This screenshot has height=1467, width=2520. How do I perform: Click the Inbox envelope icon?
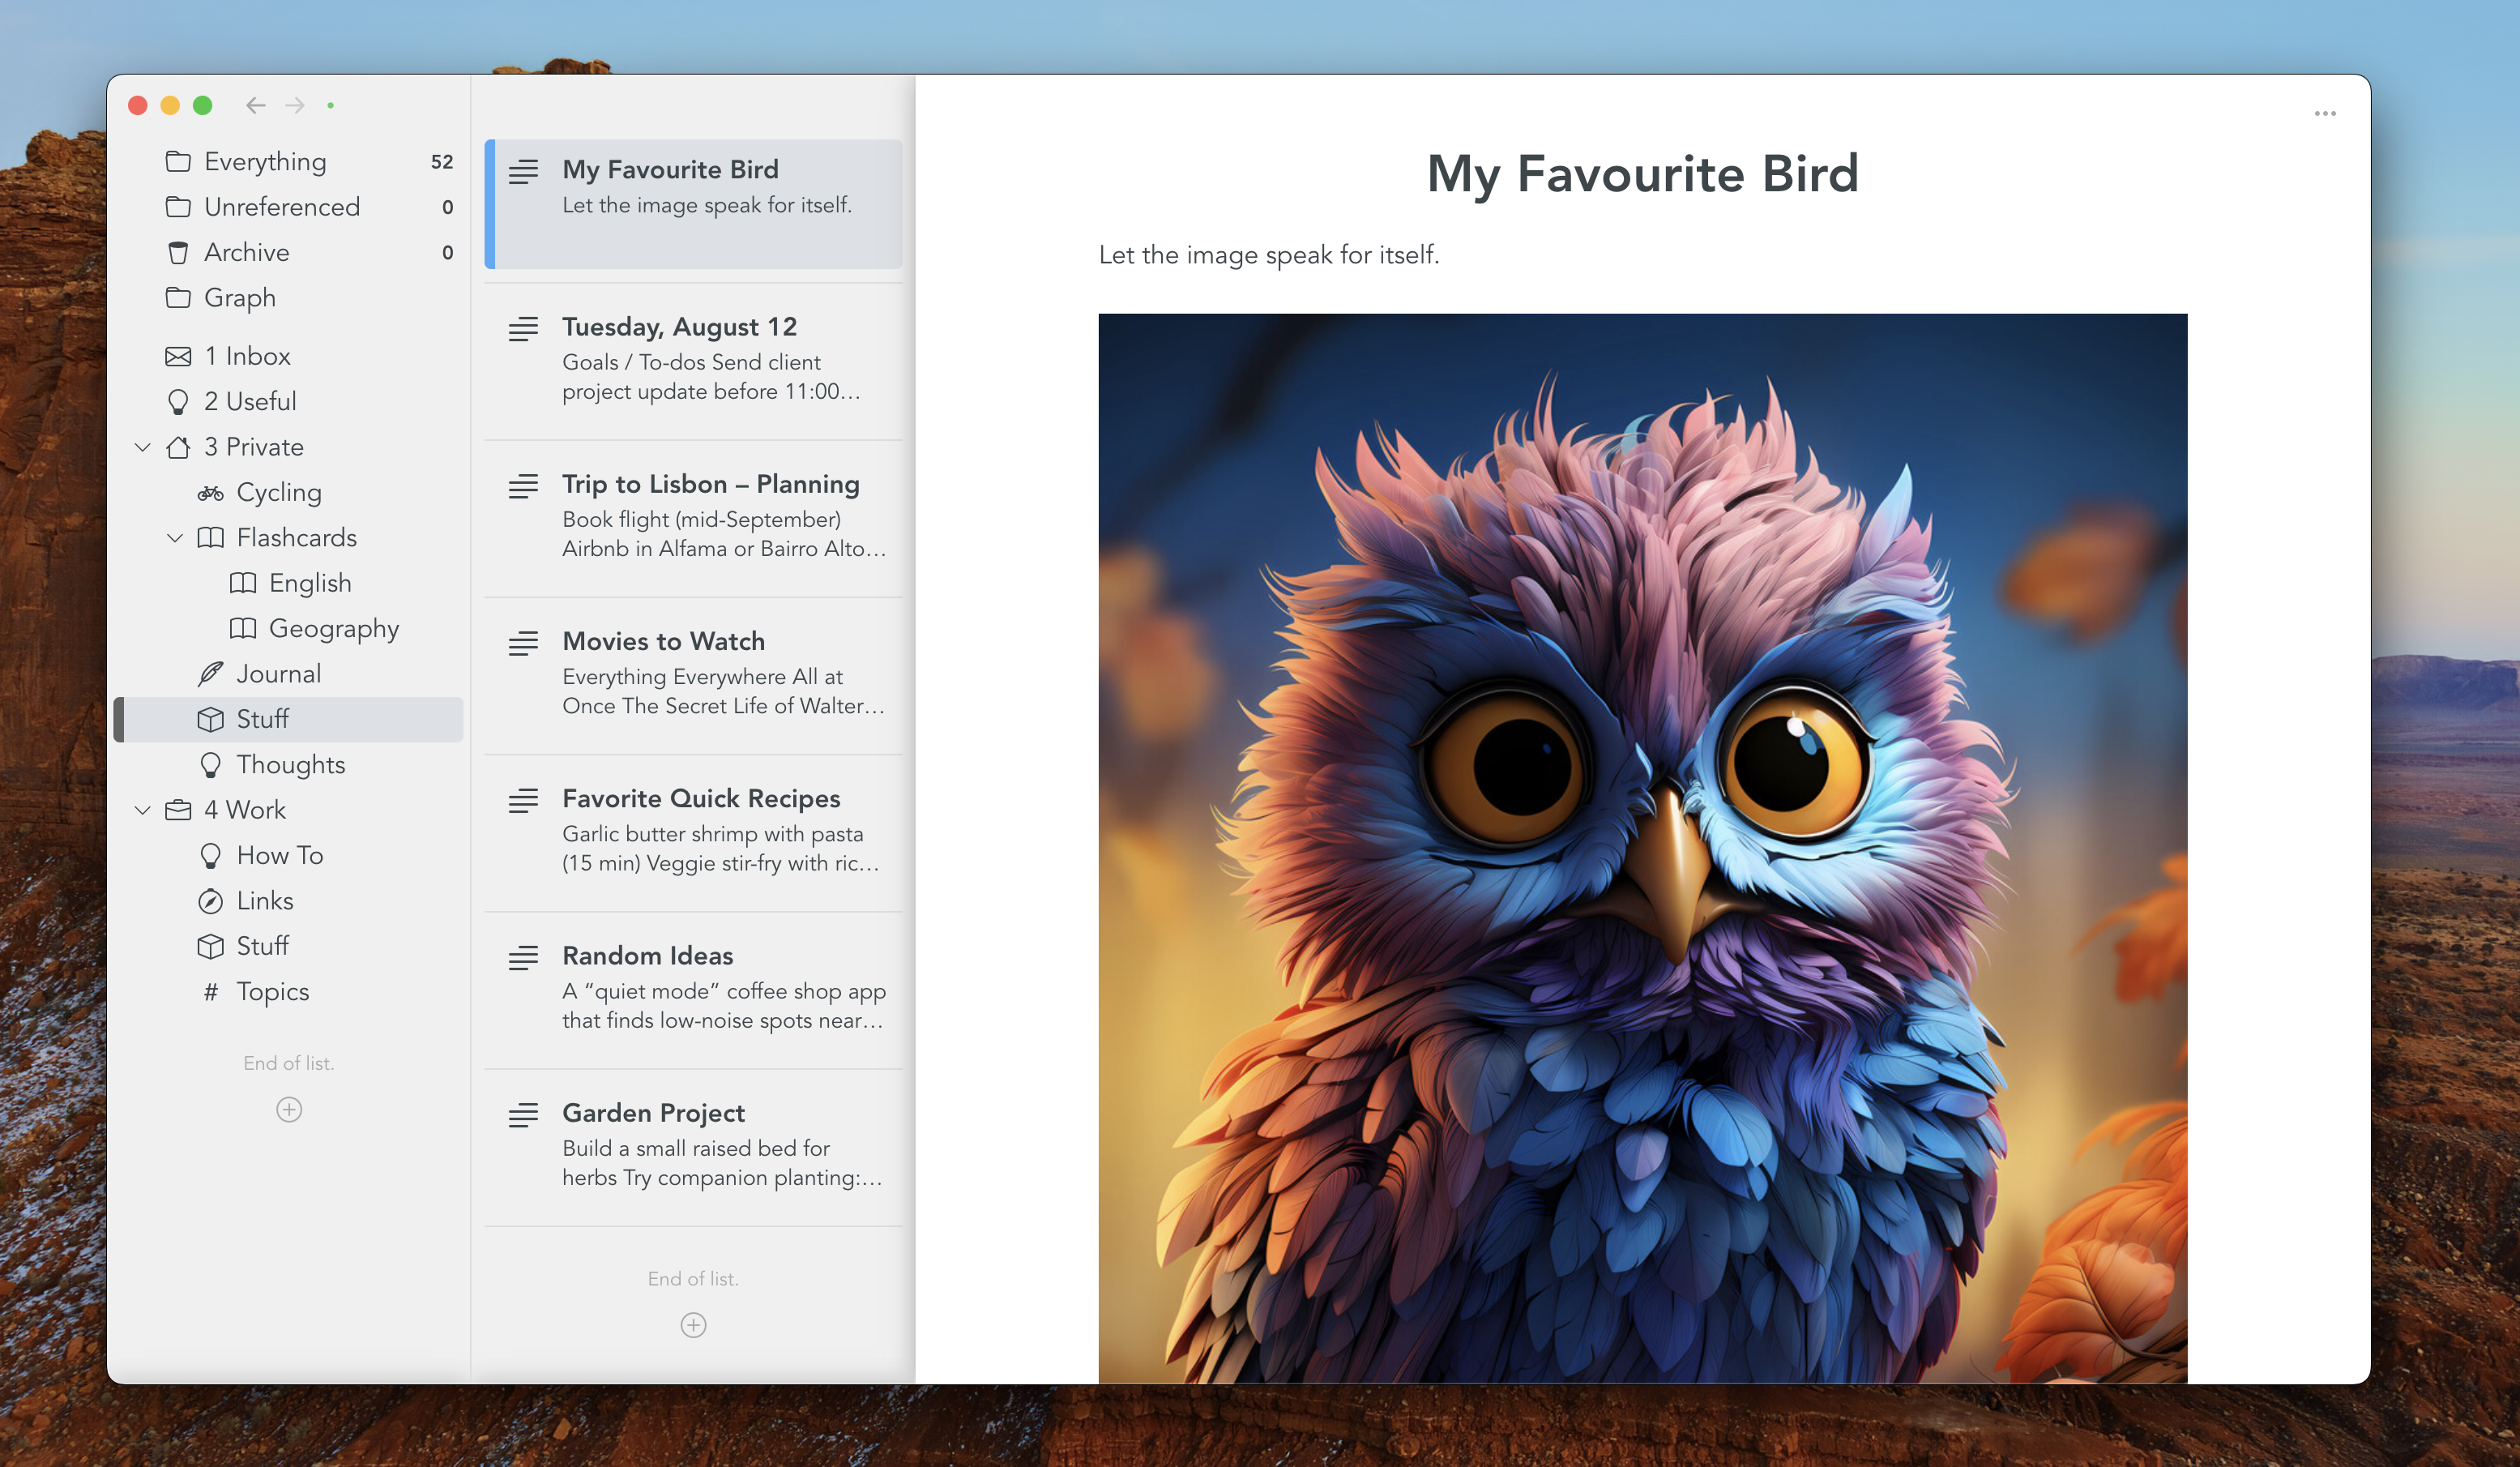pyautogui.click(x=178, y=357)
